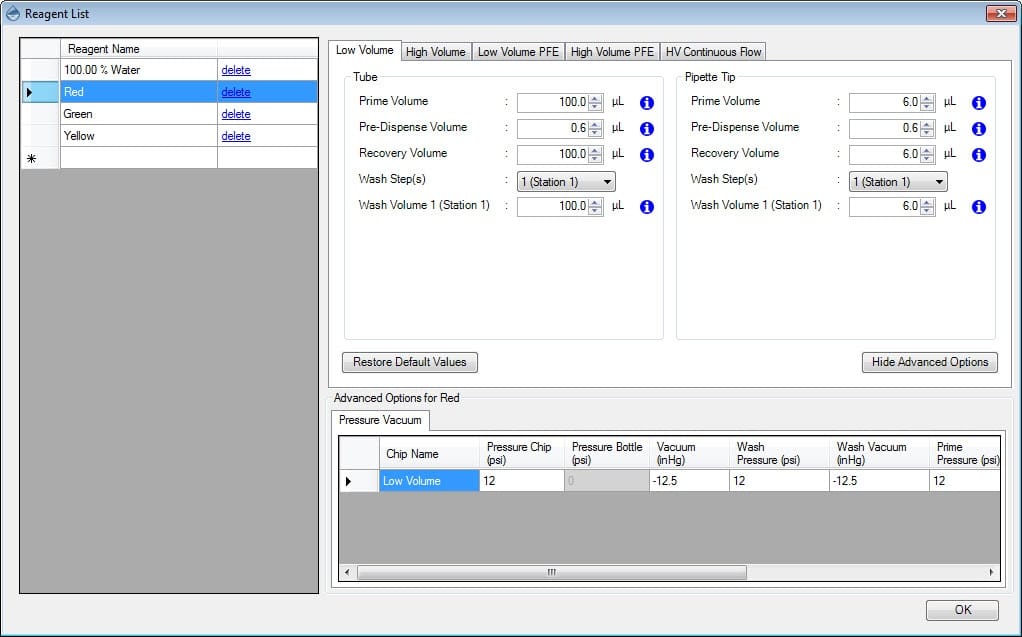Click info icon beside Pipette Tip Prime Volume

978,103
